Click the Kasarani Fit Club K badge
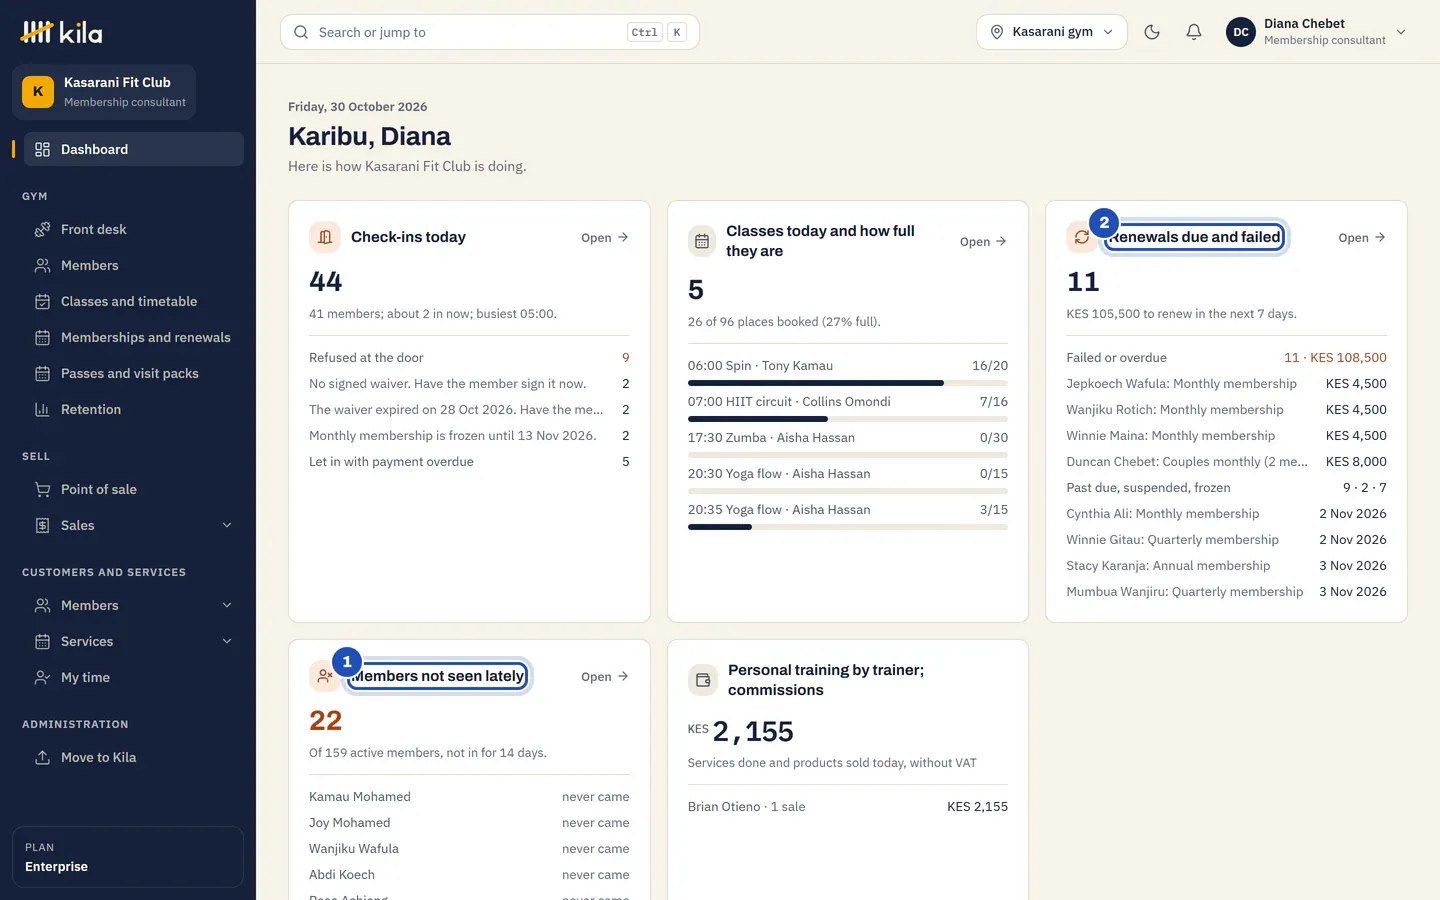This screenshot has width=1440, height=900. tap(38, 91)
